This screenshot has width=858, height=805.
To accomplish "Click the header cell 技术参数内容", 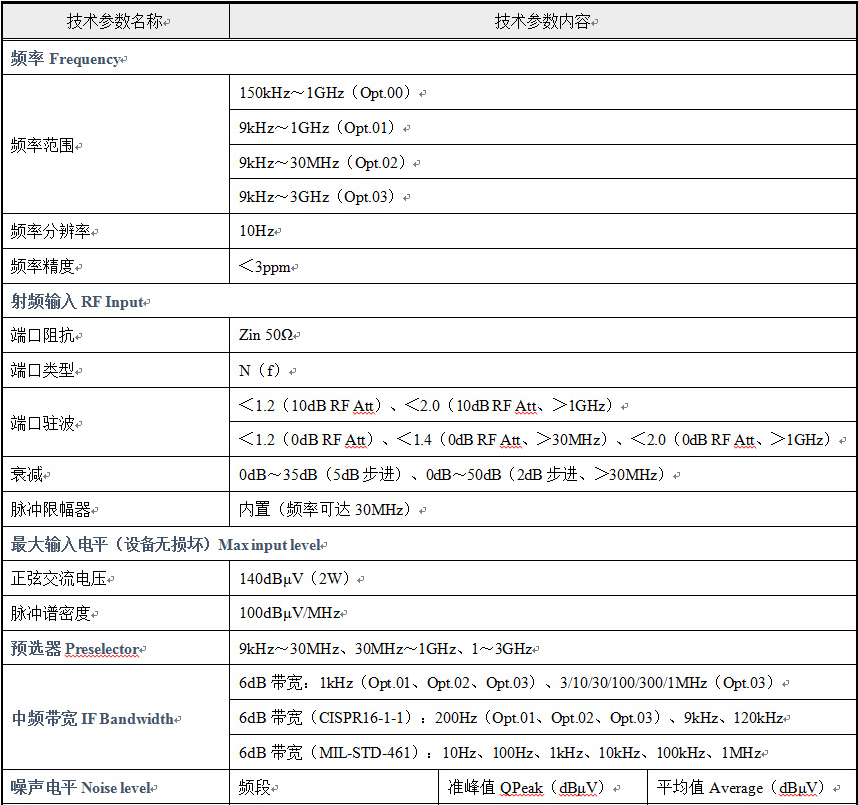I will (x=543, y=21).
